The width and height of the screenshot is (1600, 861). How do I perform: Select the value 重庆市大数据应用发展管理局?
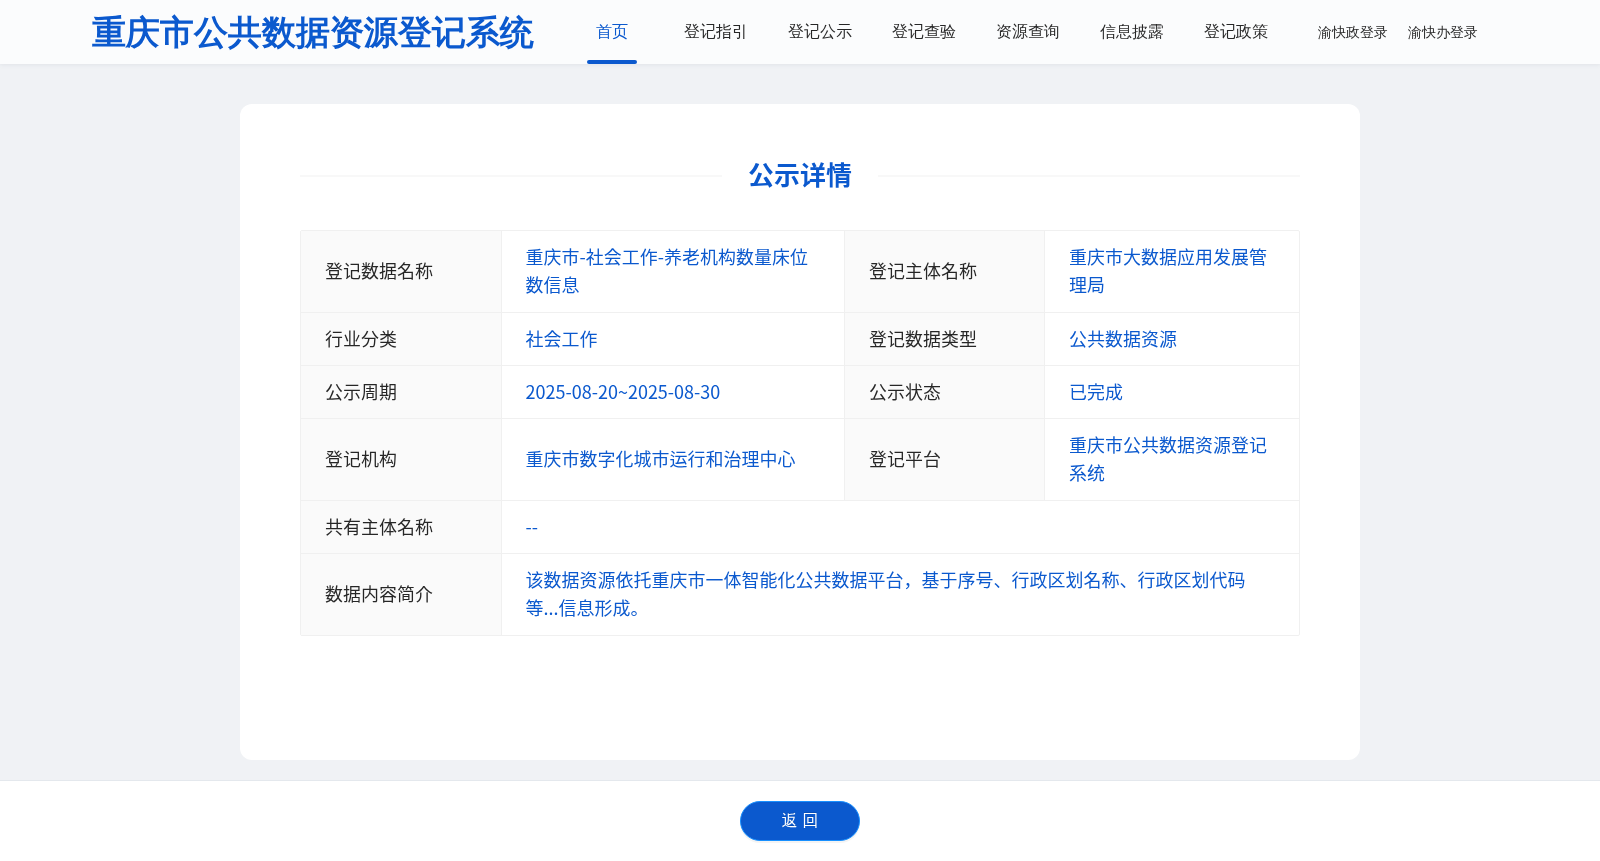tap(1168, 271)
